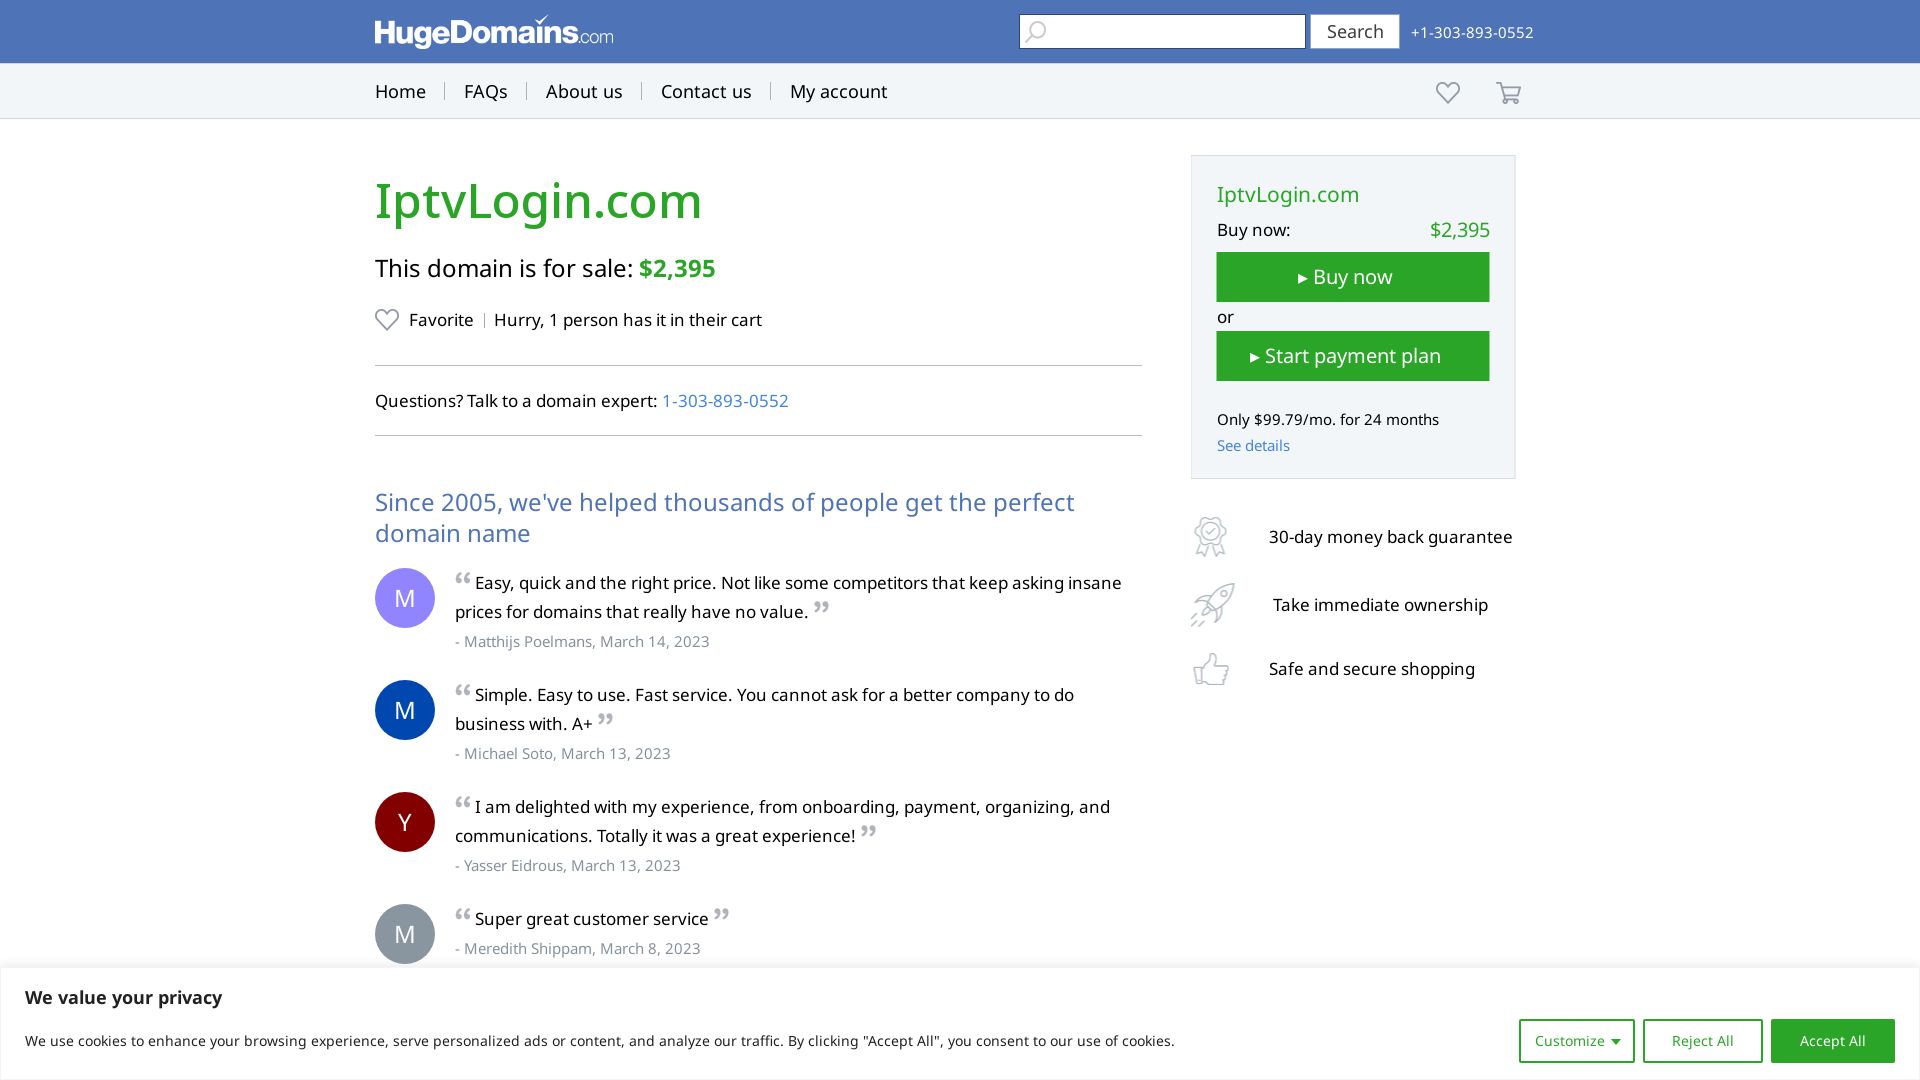
Task: Click the Start payment plan button
Action: pyautogui.click(x=1353, y=356)
